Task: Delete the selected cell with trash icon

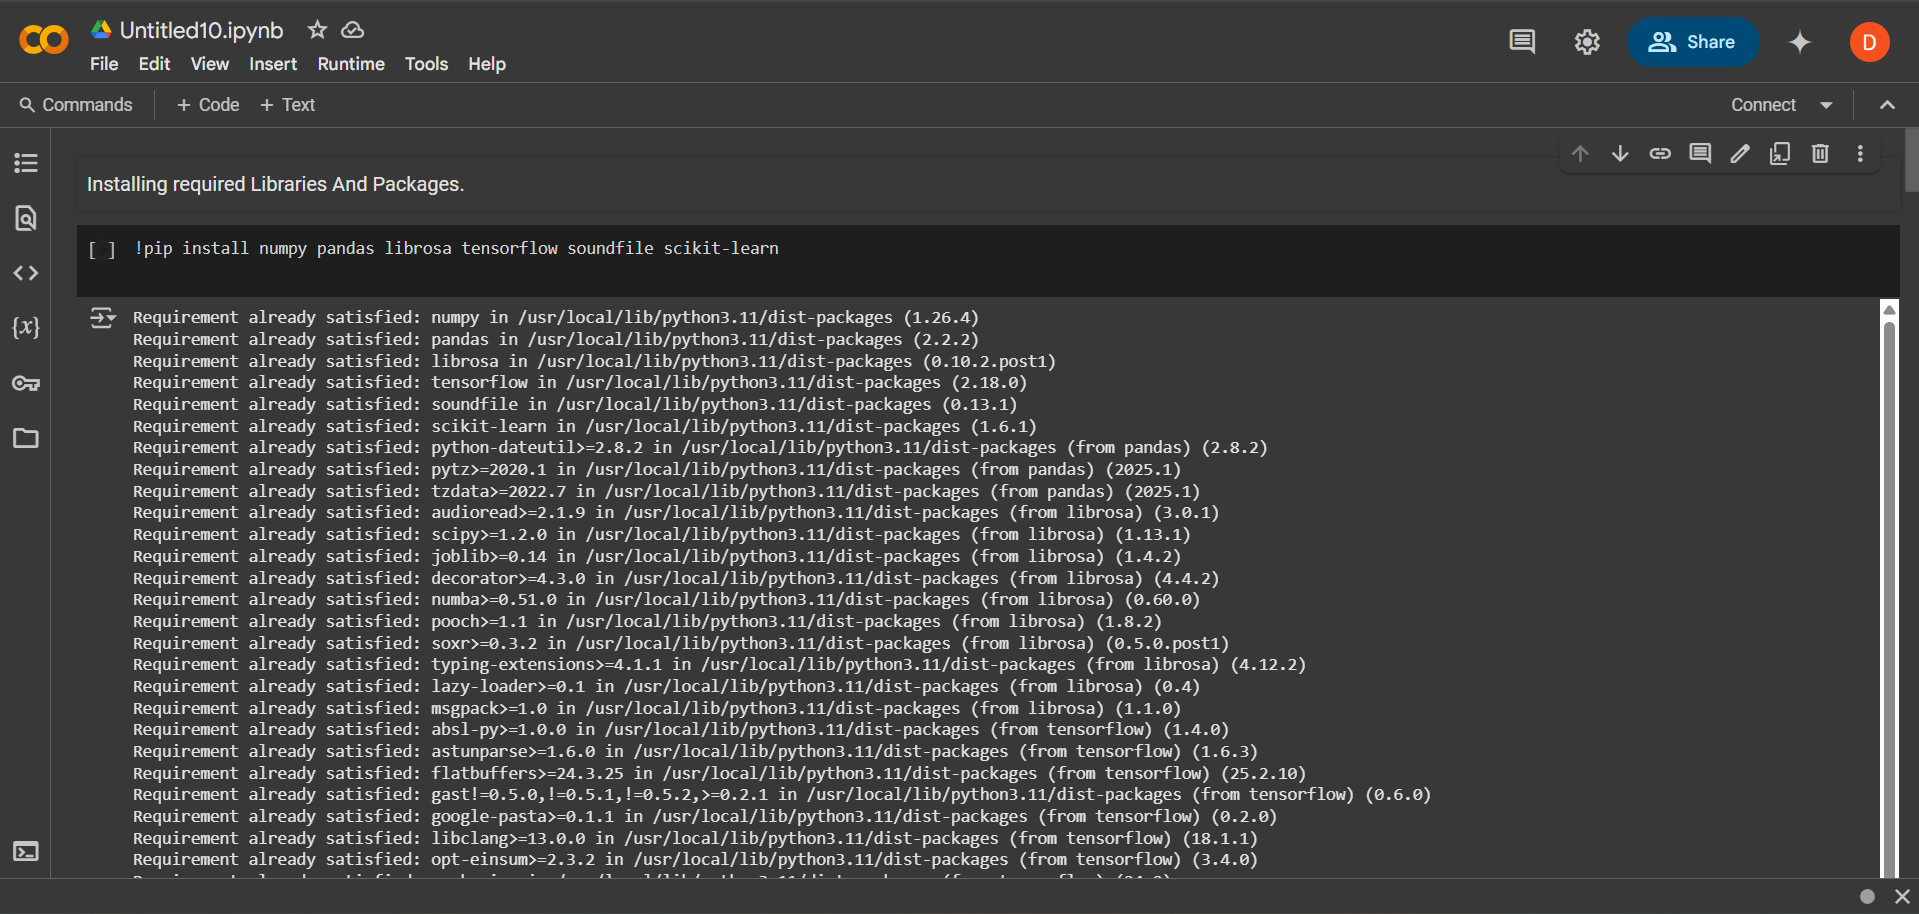Action: click(1820, 153)
